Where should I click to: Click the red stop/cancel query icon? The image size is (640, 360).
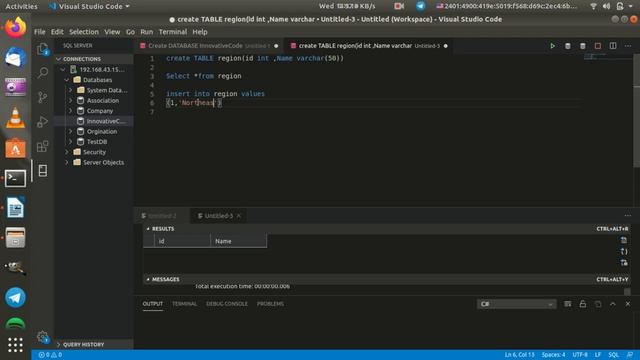pyautogui.click(x=598, y=46)
